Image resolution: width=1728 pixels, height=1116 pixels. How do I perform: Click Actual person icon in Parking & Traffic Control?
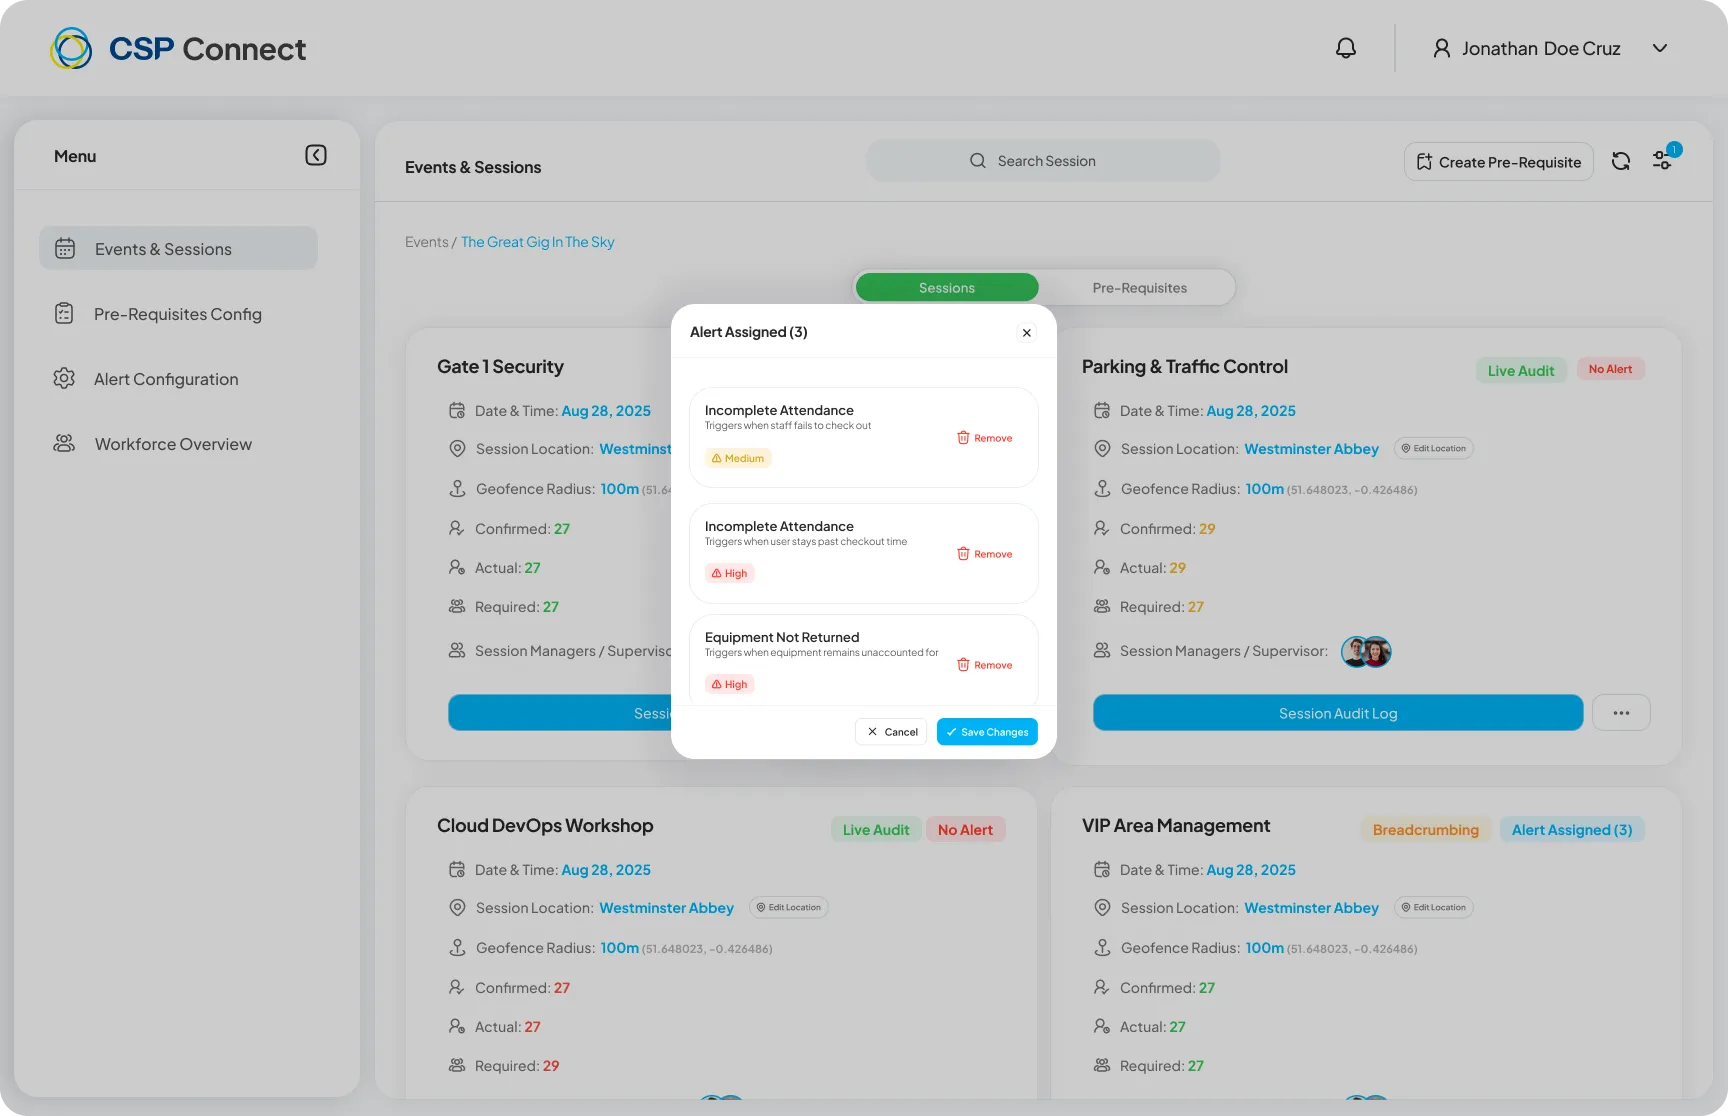tap(1101, 567)
